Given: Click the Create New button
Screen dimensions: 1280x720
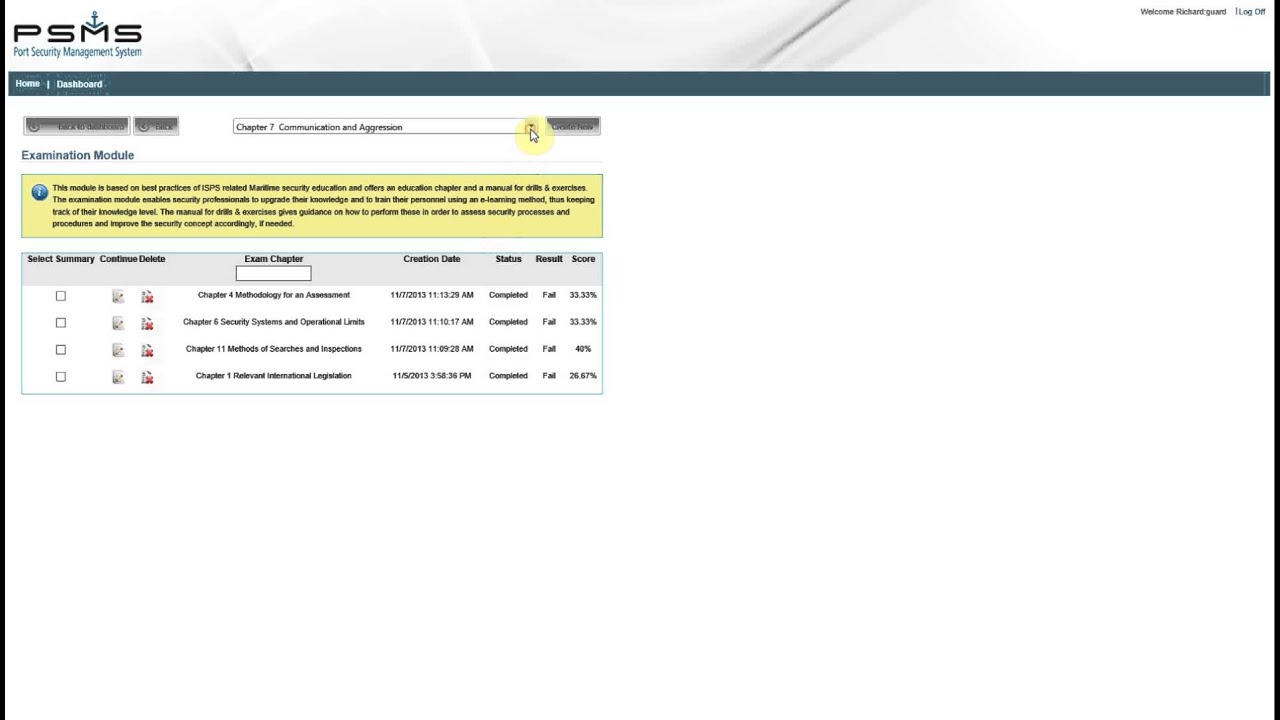Looking at the screenshot, I should tap(572, 127).
